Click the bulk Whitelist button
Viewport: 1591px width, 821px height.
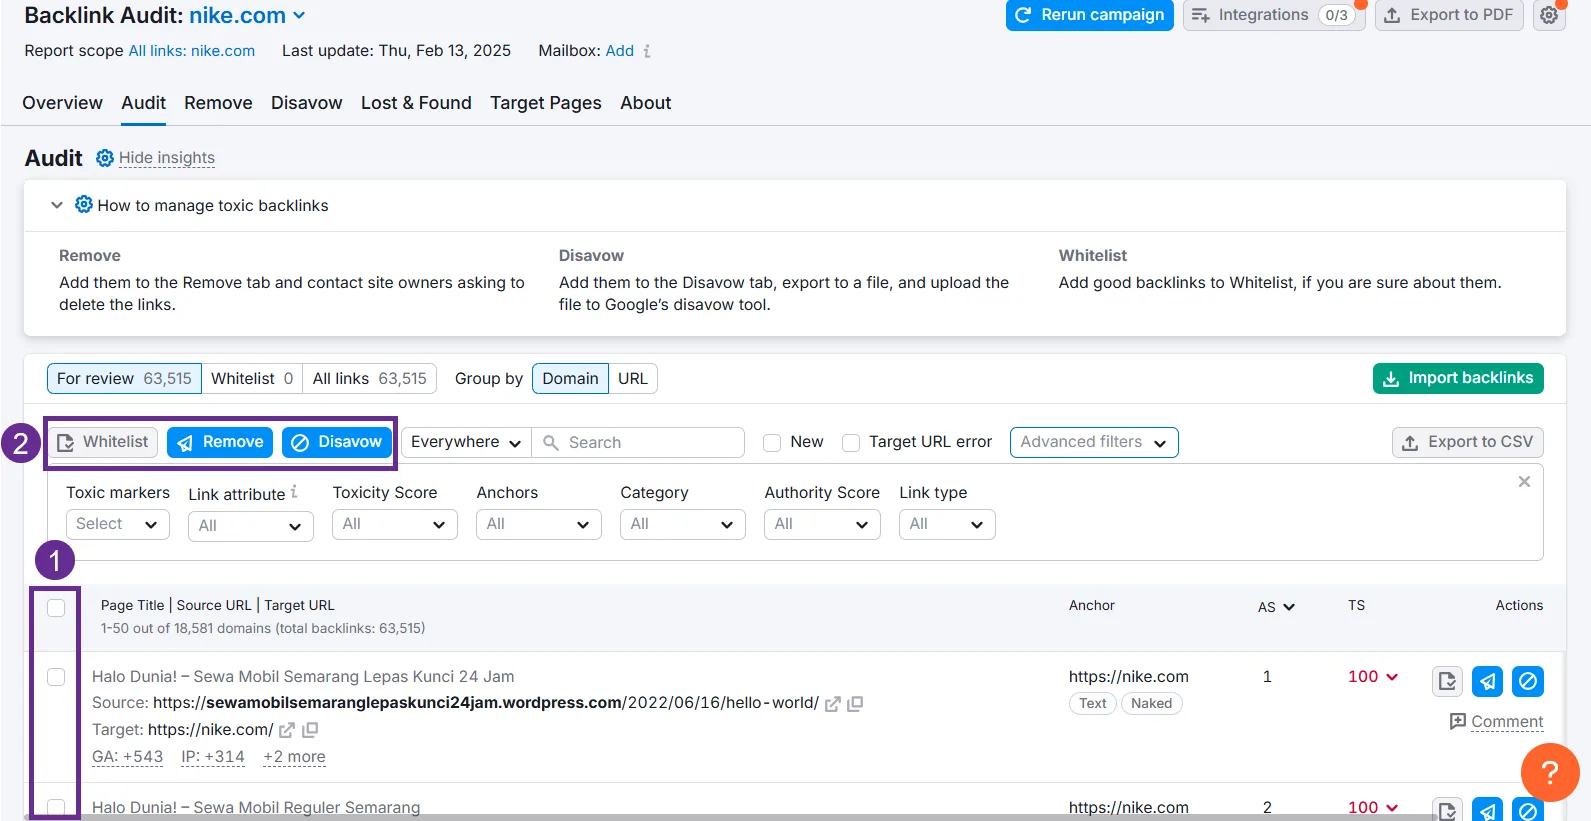tap(103, 442)
